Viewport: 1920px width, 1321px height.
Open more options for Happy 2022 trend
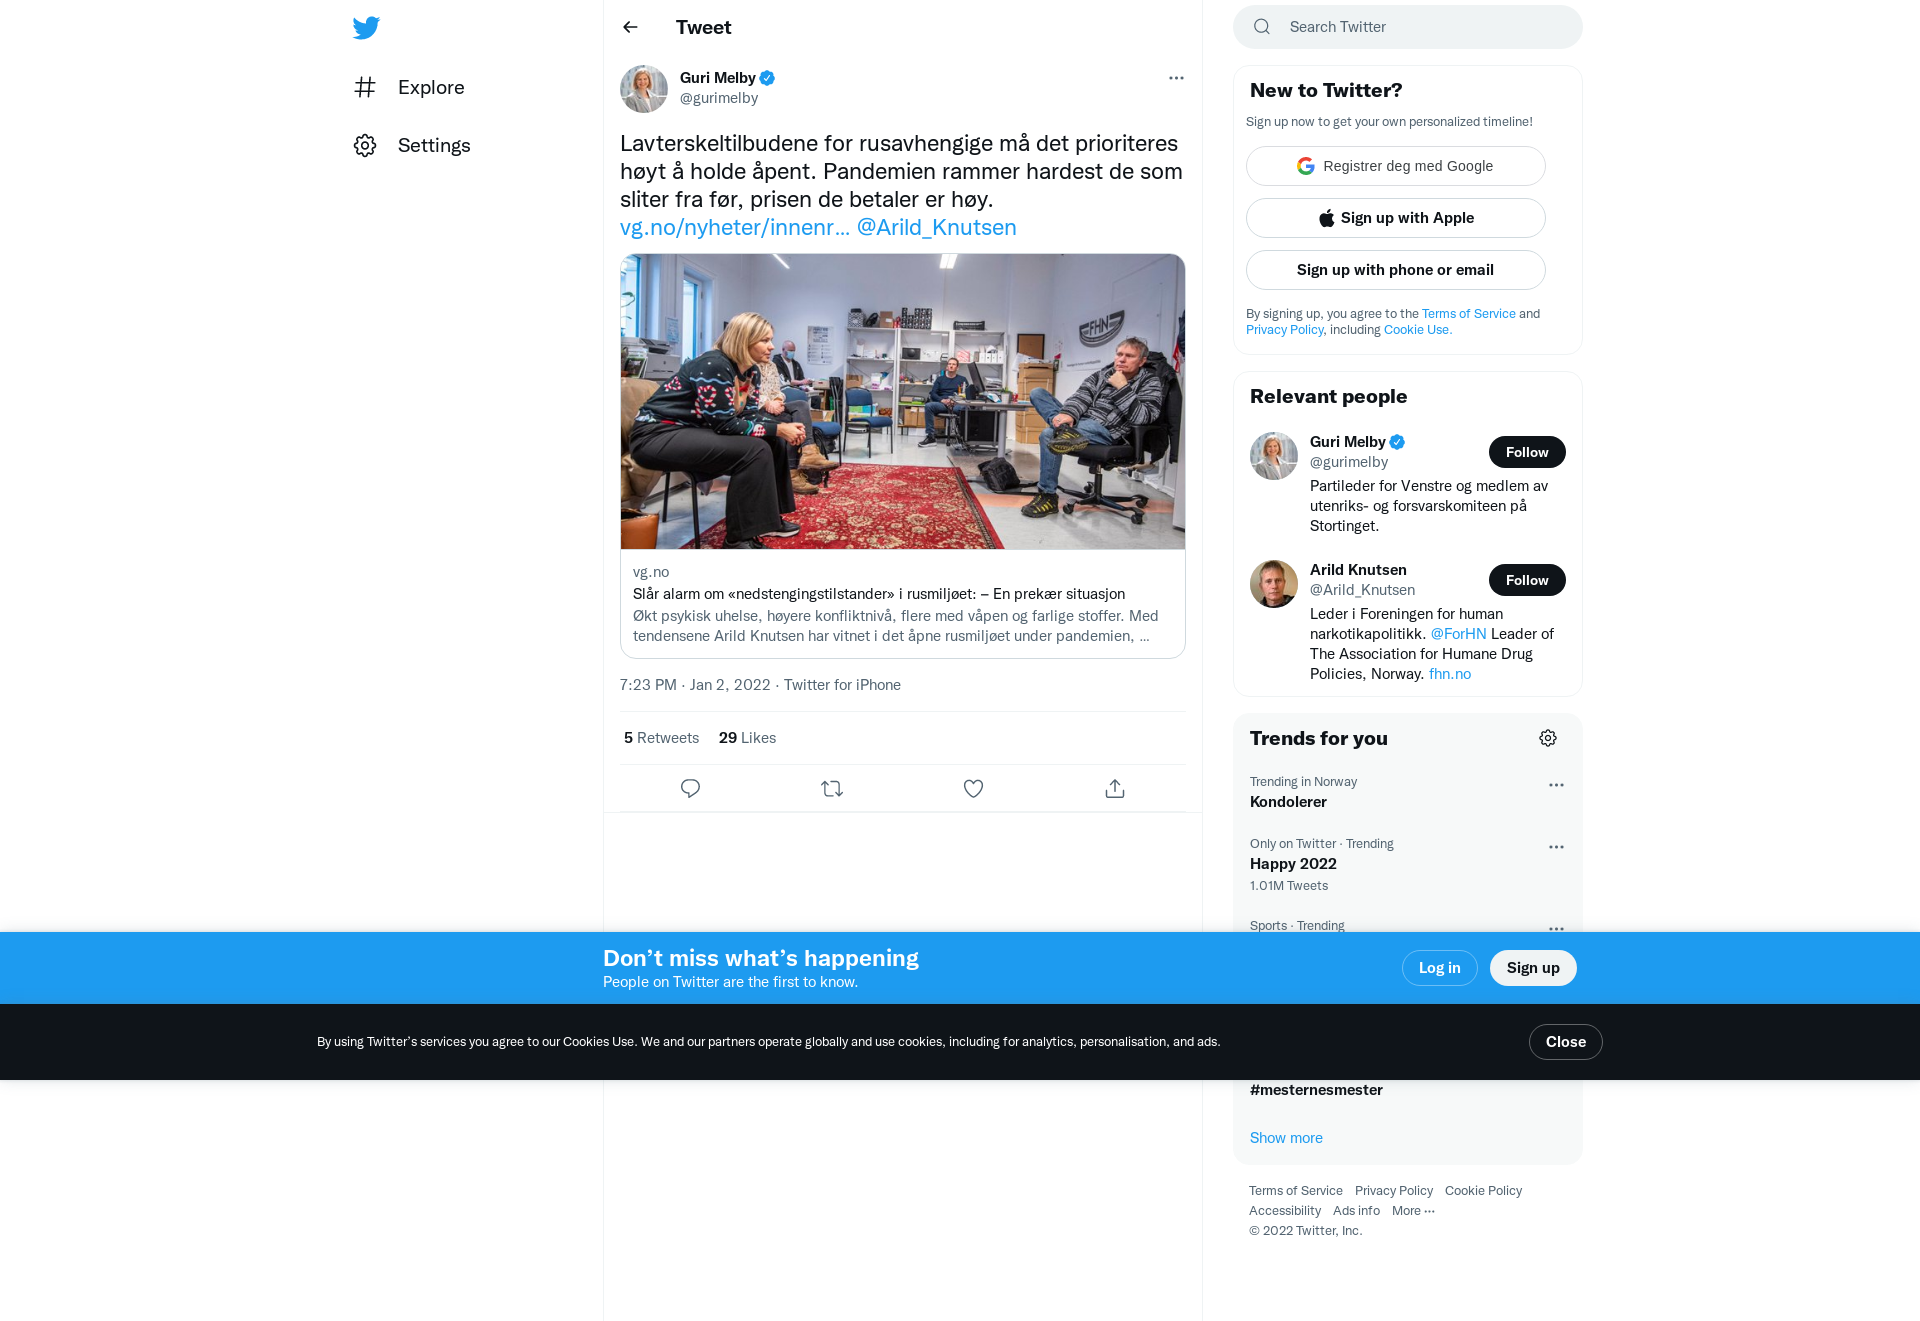tap(1556, 847)
